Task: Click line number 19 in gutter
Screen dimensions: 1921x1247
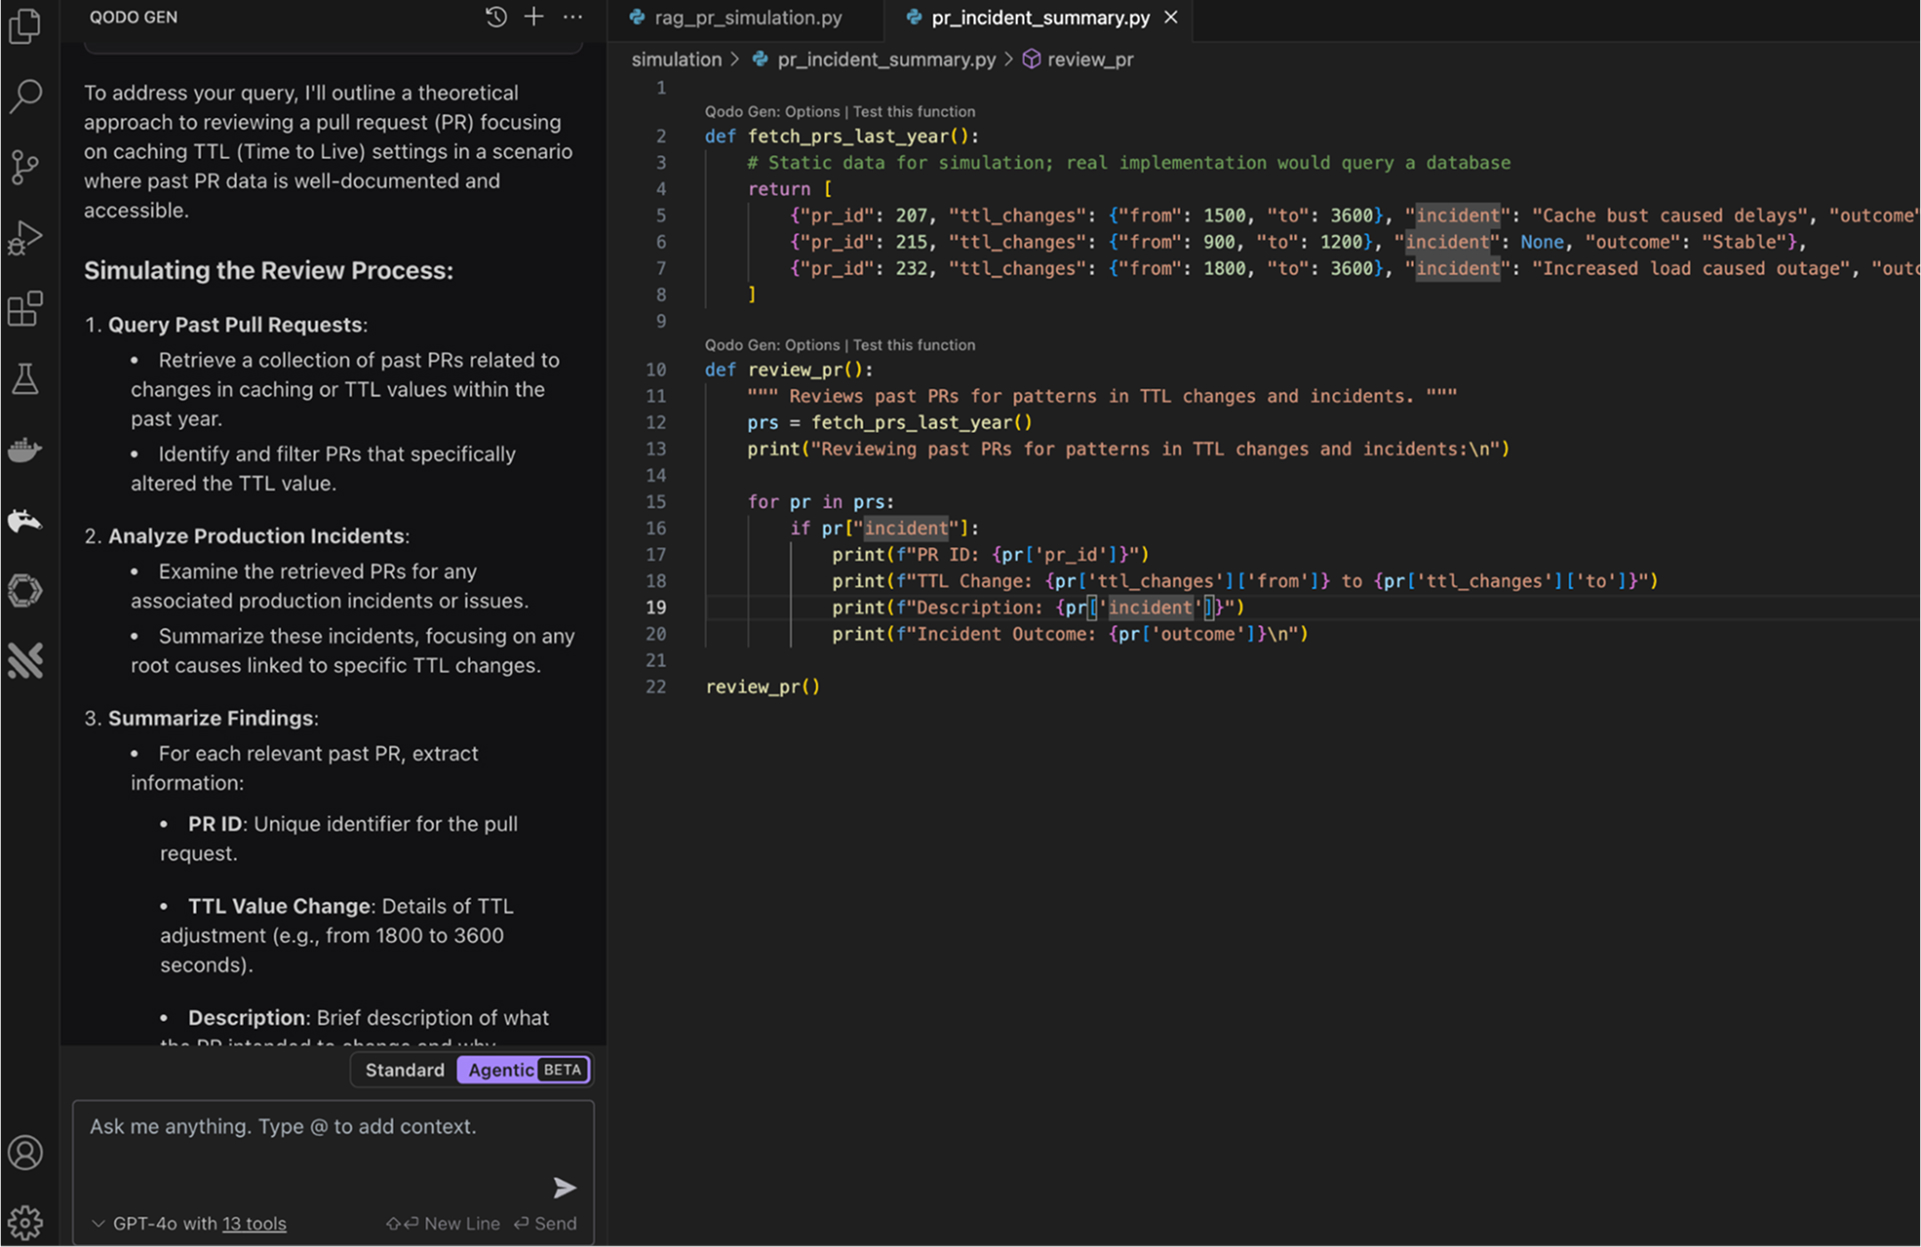Action: coord(656,608)
